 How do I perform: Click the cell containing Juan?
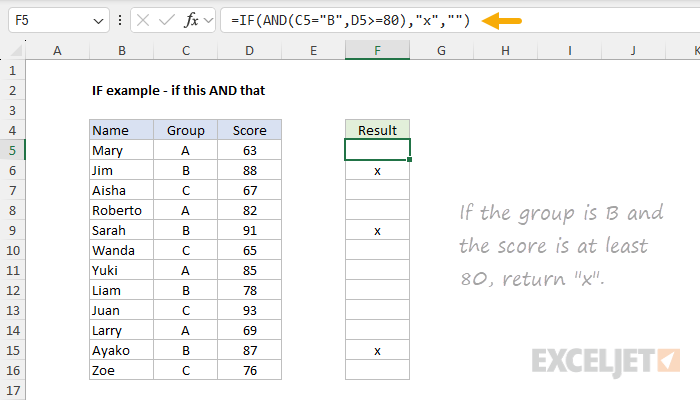[121, 310]
